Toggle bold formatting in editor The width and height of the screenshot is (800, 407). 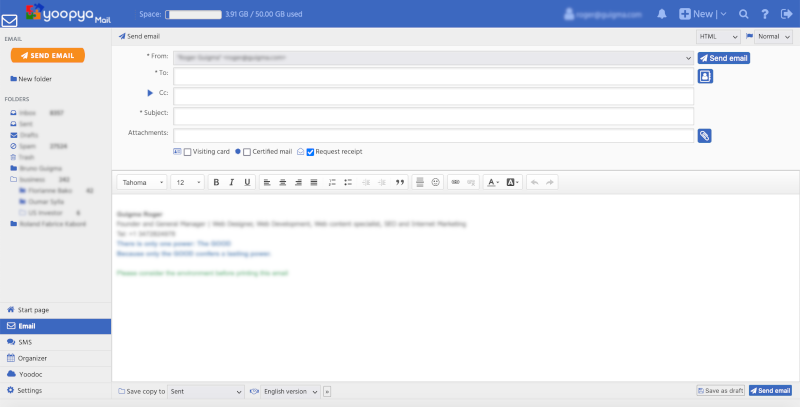pos(217,182)
